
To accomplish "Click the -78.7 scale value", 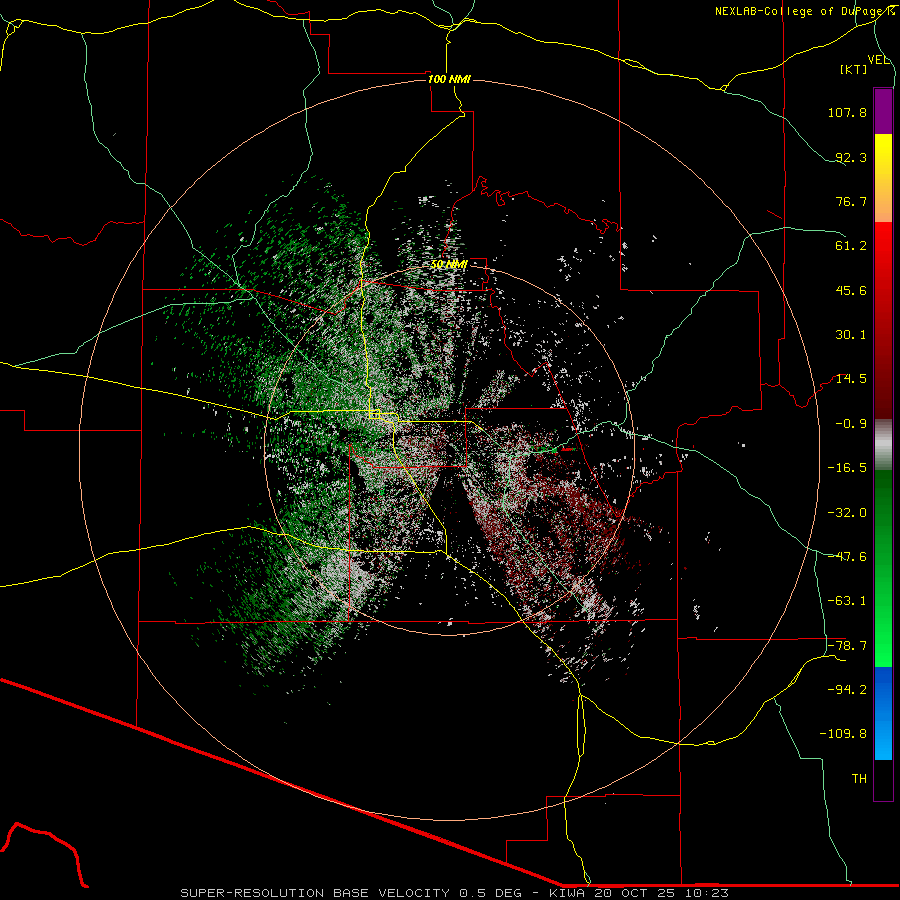I will [847, 646].
